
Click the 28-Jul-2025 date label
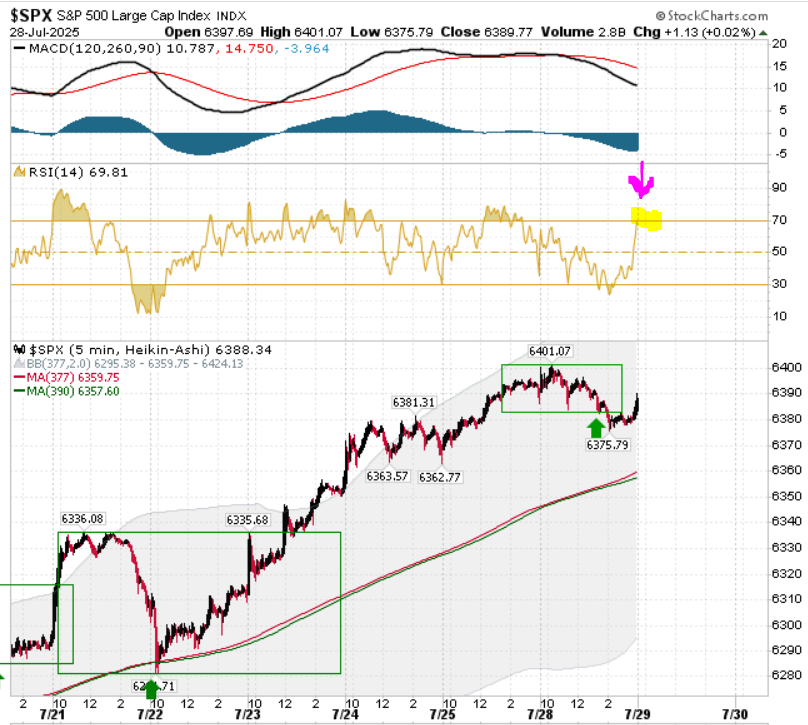coord(44,32)
